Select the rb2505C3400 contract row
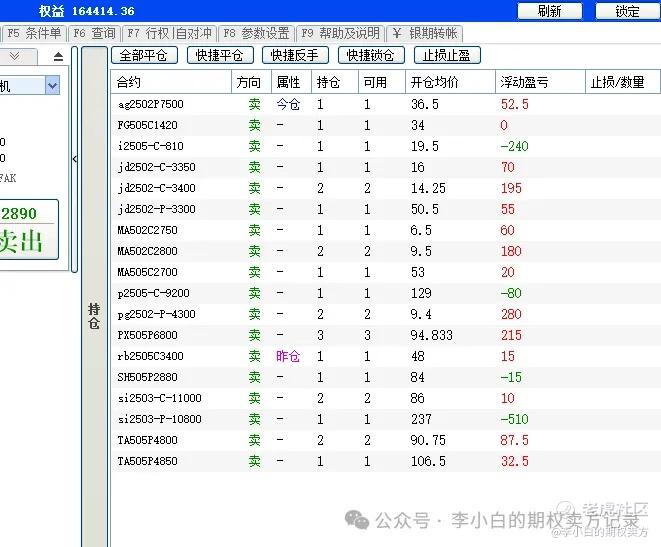This screenshot has height=547, width=661. click(385, 356)
